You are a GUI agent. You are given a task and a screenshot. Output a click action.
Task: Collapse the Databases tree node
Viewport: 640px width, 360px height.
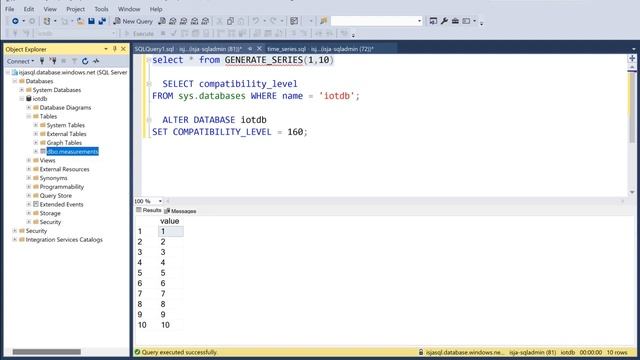tap(15, 81)
